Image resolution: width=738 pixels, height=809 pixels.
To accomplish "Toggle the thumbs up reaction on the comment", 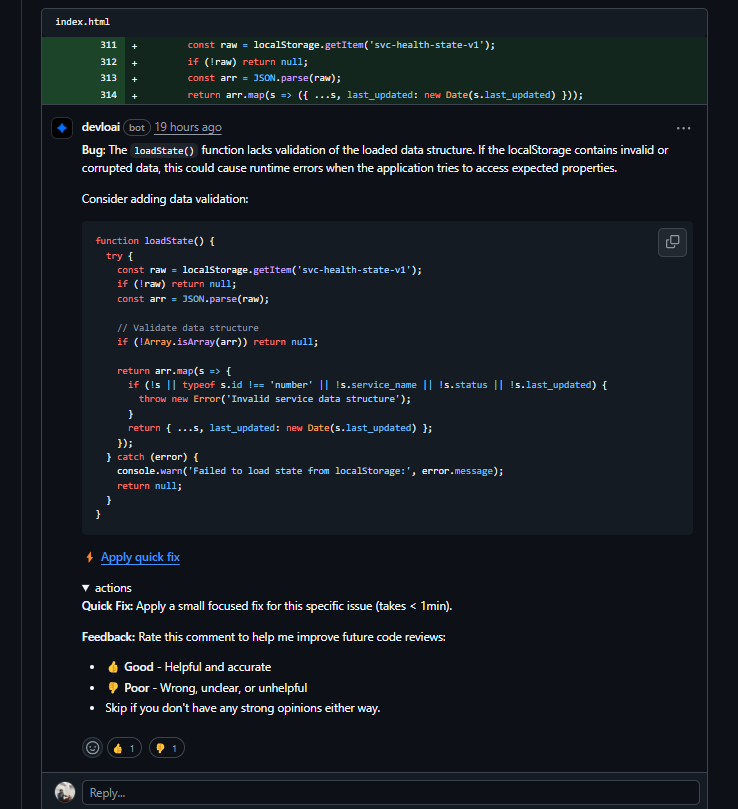I will coord(125,747).
